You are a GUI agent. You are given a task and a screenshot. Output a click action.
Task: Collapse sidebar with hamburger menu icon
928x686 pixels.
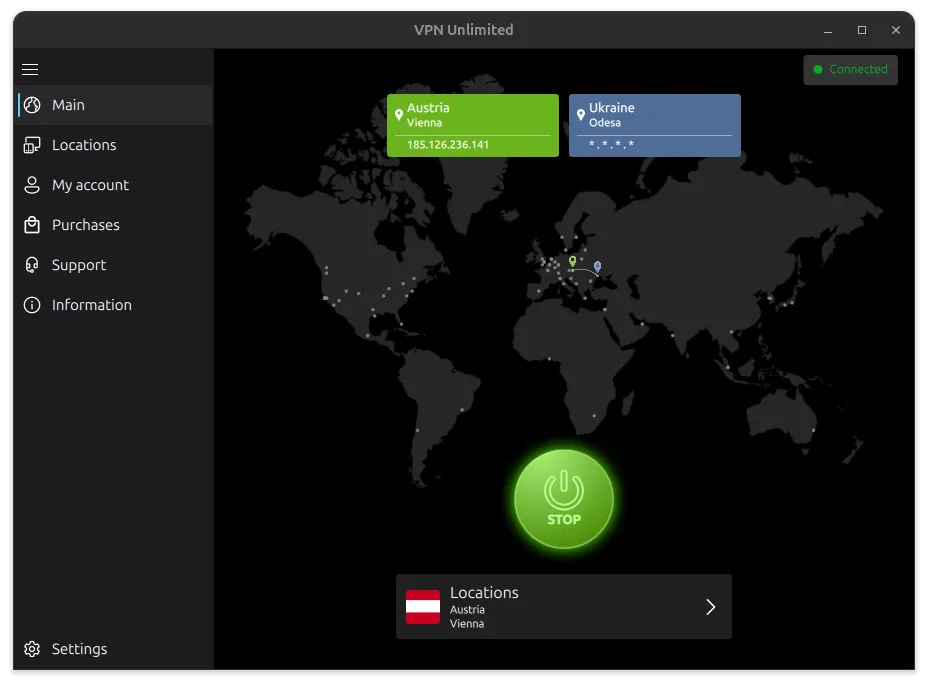coord(30,69)
